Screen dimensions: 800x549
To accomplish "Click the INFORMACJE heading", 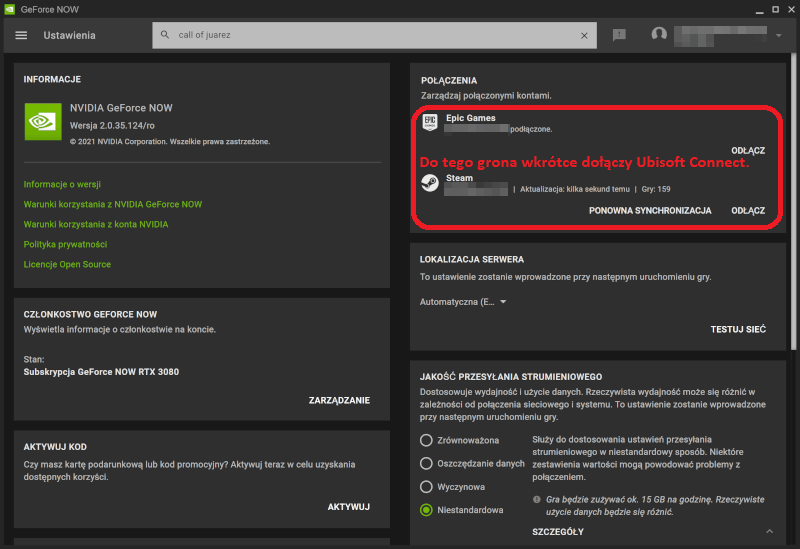I will pos(52,80).
